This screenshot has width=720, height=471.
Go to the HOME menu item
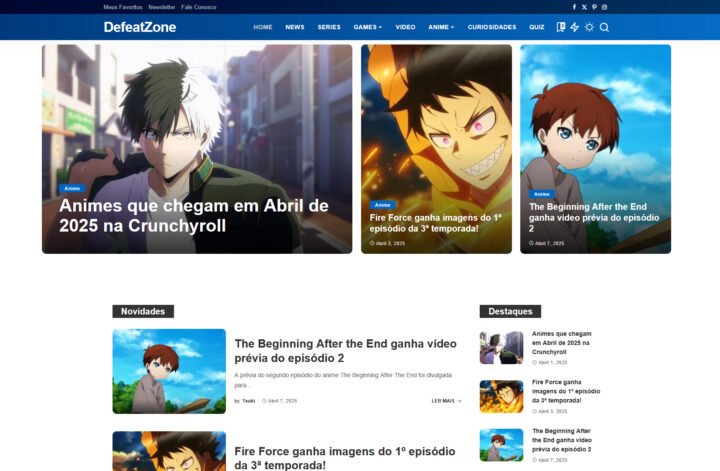(263, 27)
